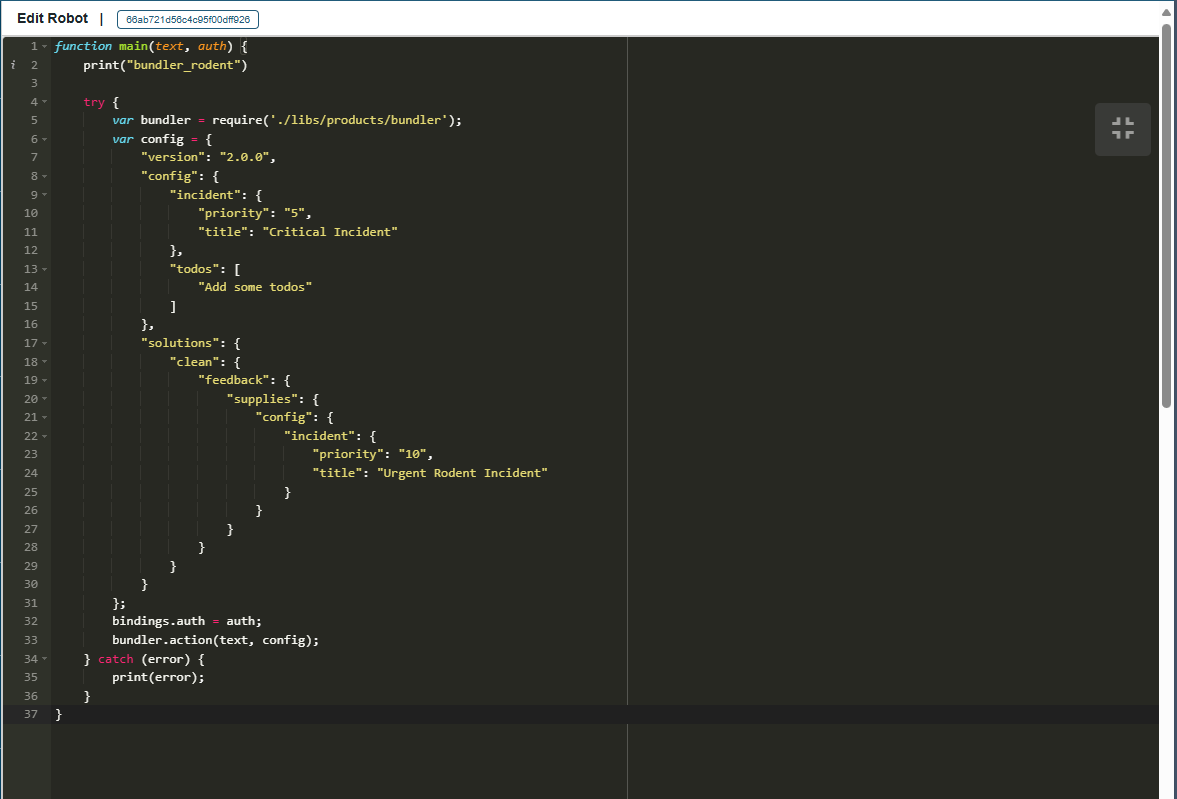This screenshot has height=799, width=1177.
Task: Click the bundler.action(text, config) call
Action: (215, 640)
